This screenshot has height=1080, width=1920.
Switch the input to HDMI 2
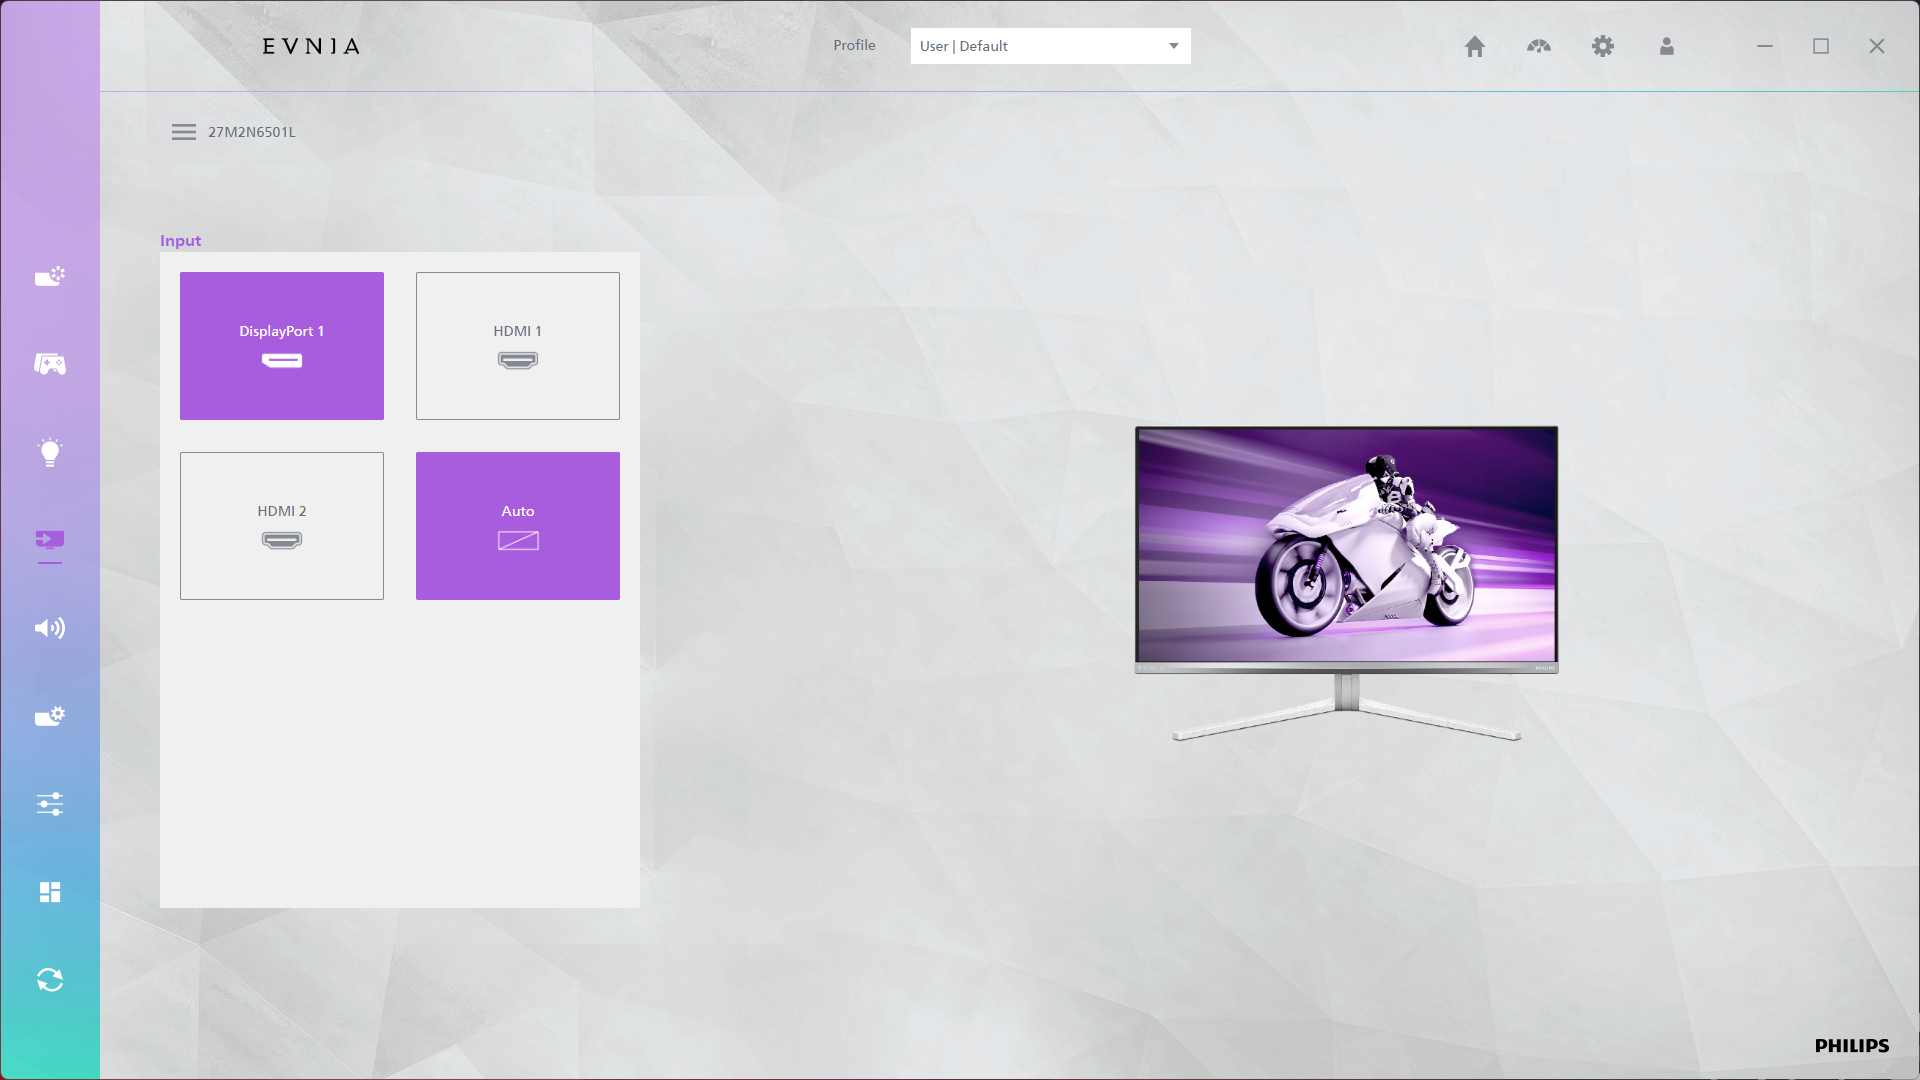tap(282, 526)
